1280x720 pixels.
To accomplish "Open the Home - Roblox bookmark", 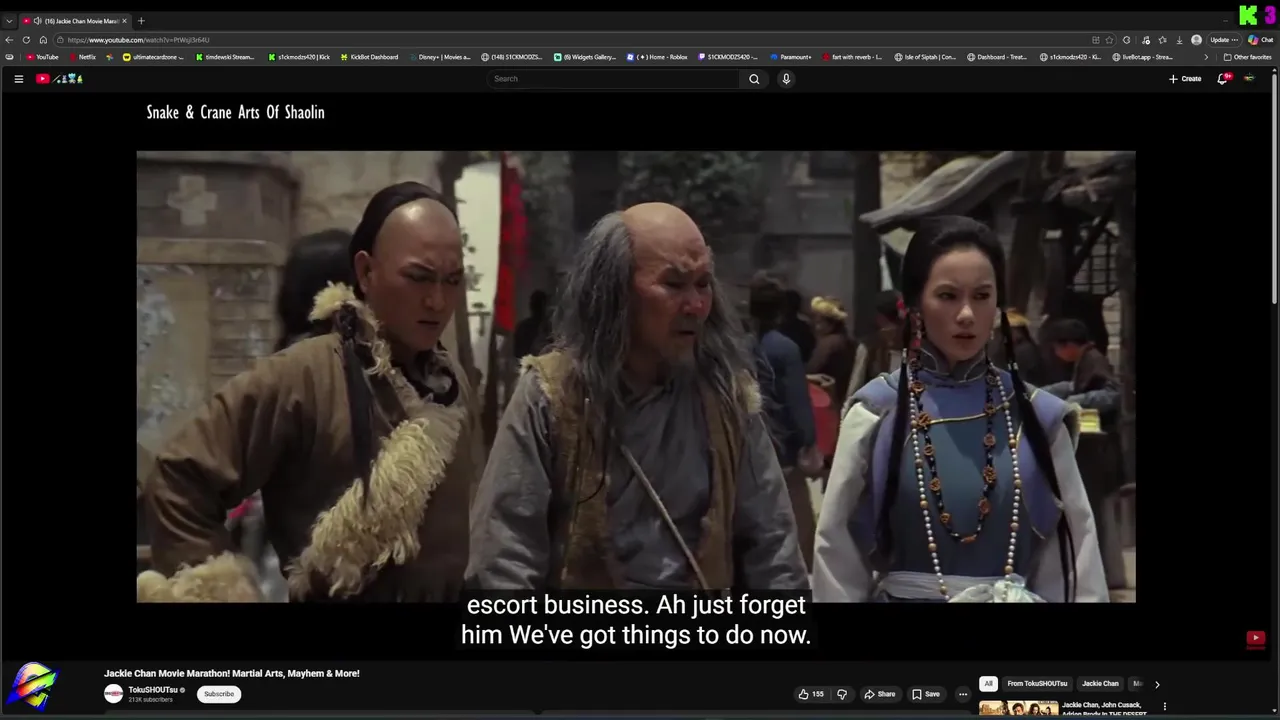I will [x=657, y=57].
